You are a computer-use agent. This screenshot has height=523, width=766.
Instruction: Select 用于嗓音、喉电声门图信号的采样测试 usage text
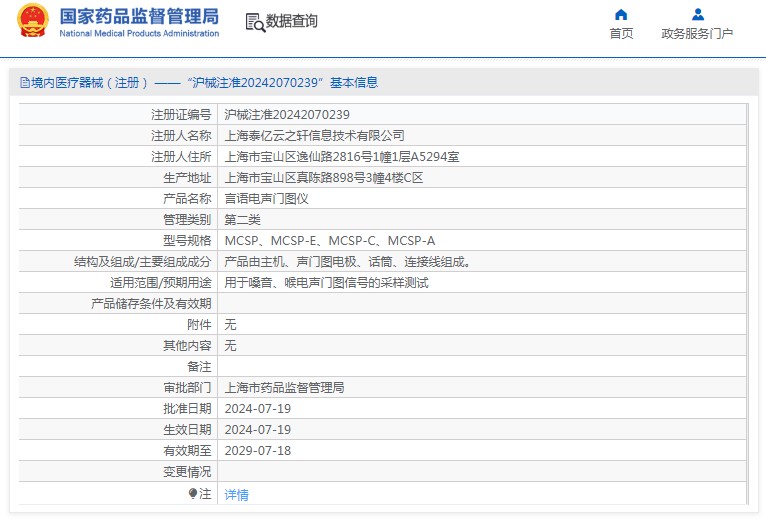326,282
